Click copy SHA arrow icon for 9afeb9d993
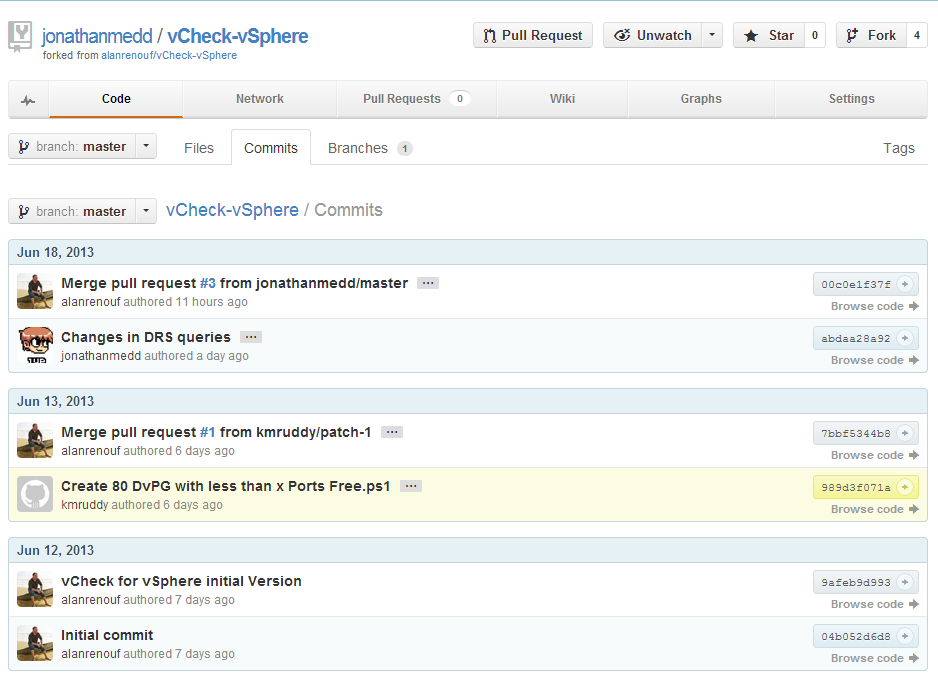The width and height of the screenshot is (938, 688). pyautogui.click(x=905, y=582)
